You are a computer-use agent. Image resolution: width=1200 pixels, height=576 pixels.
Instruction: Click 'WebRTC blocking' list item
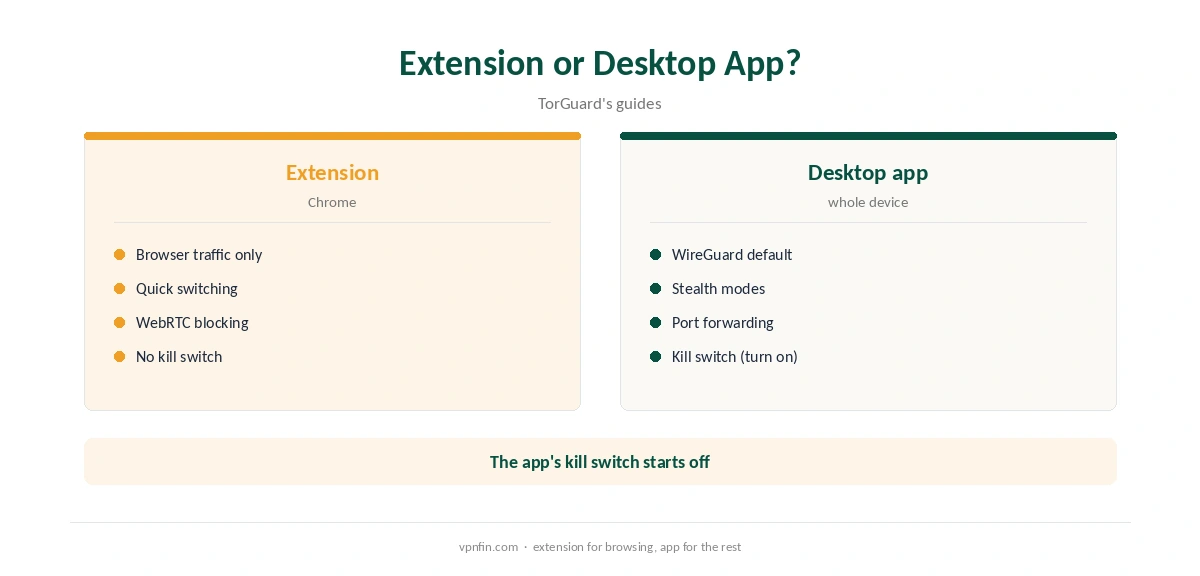coord(192,323)
